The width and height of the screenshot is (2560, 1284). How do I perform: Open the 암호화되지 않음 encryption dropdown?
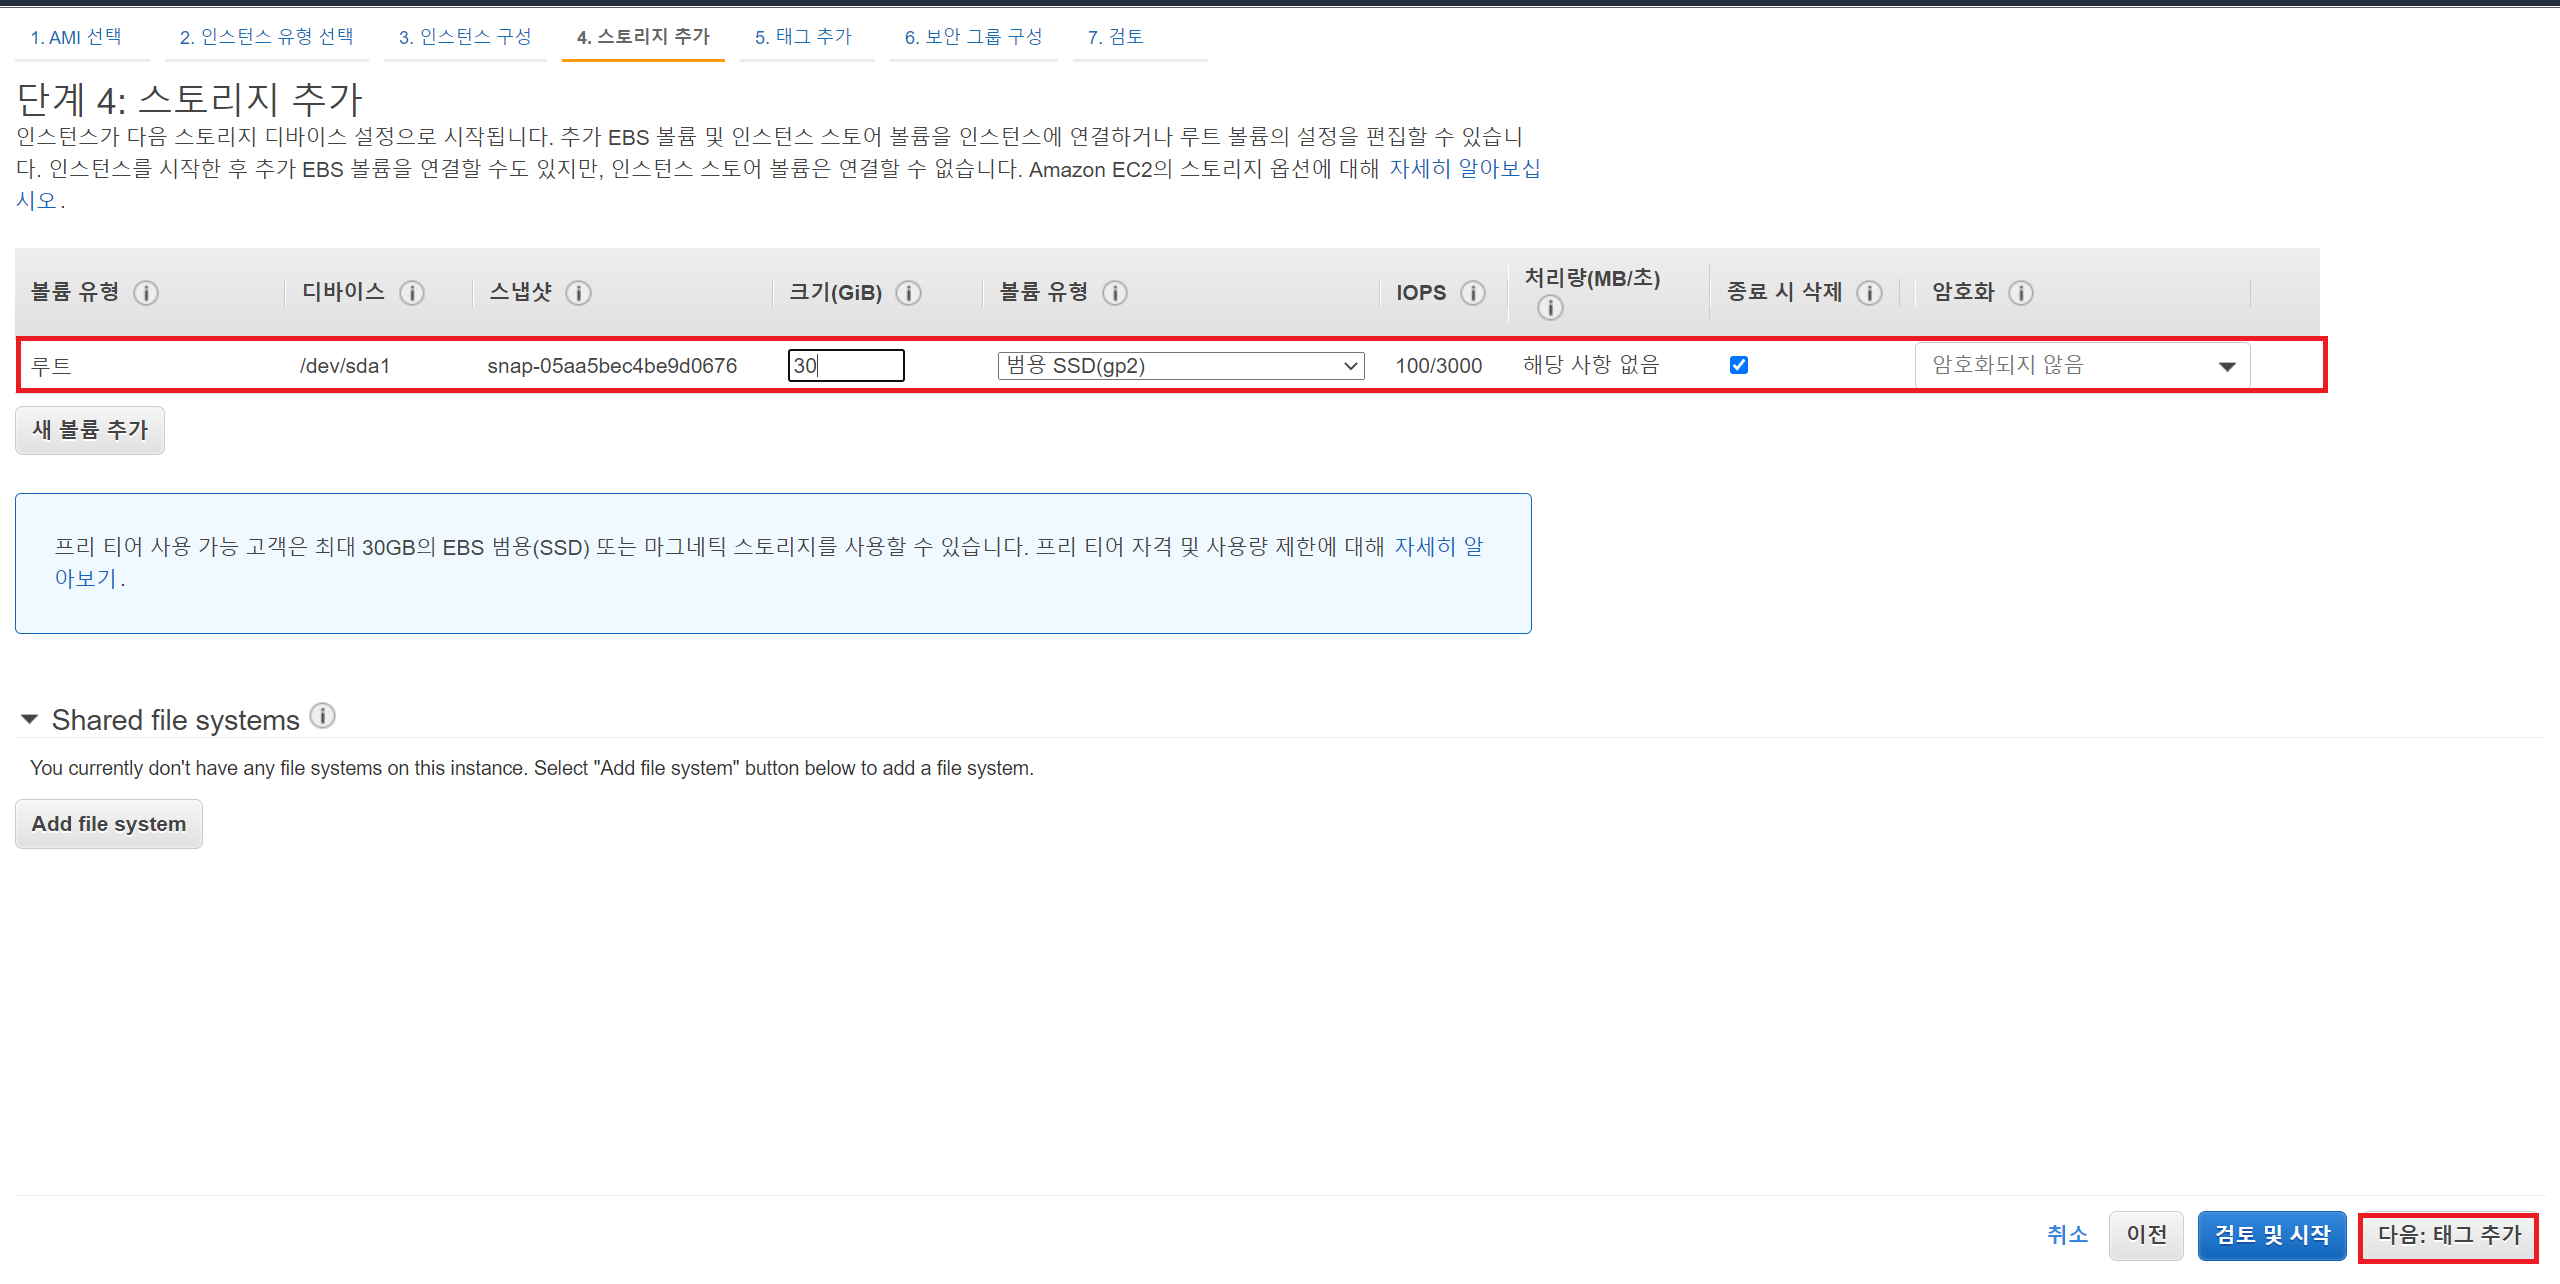click(x=2082, y=365)
